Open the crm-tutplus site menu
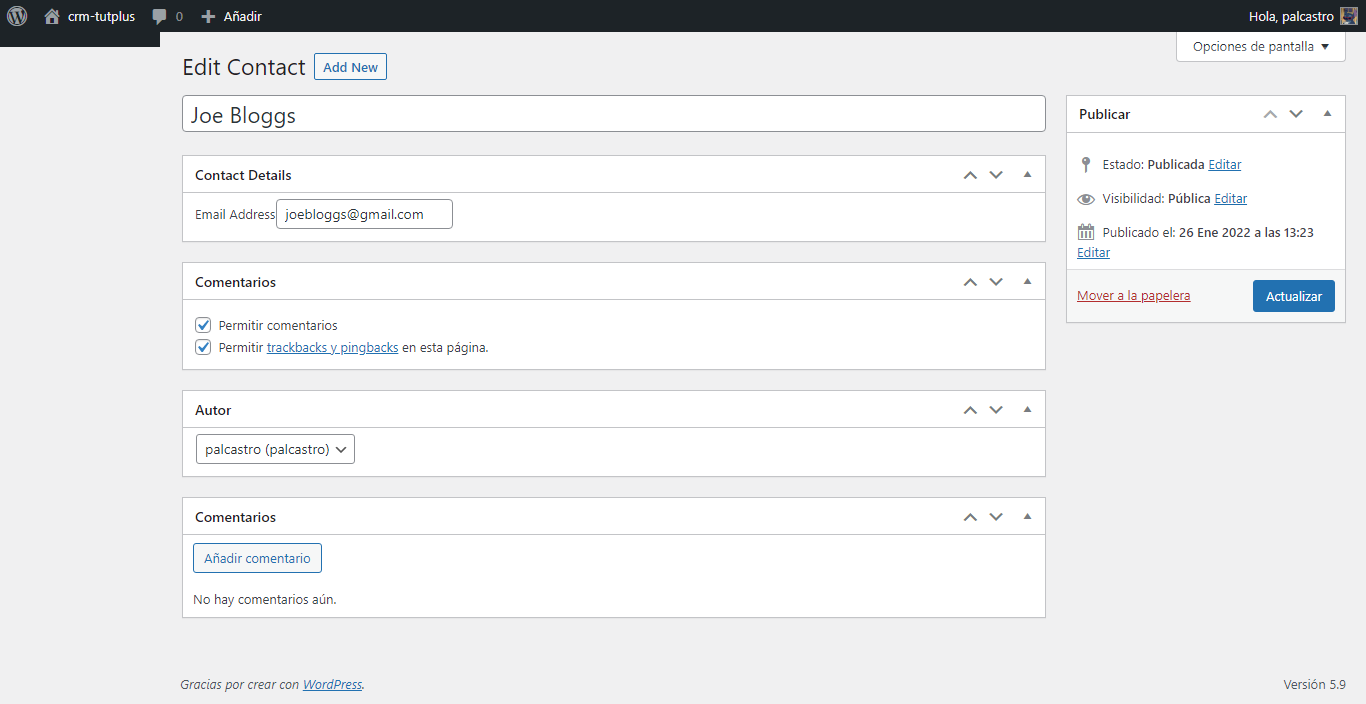The width and height of the screenshot is (1366, 704). point(90,16)
